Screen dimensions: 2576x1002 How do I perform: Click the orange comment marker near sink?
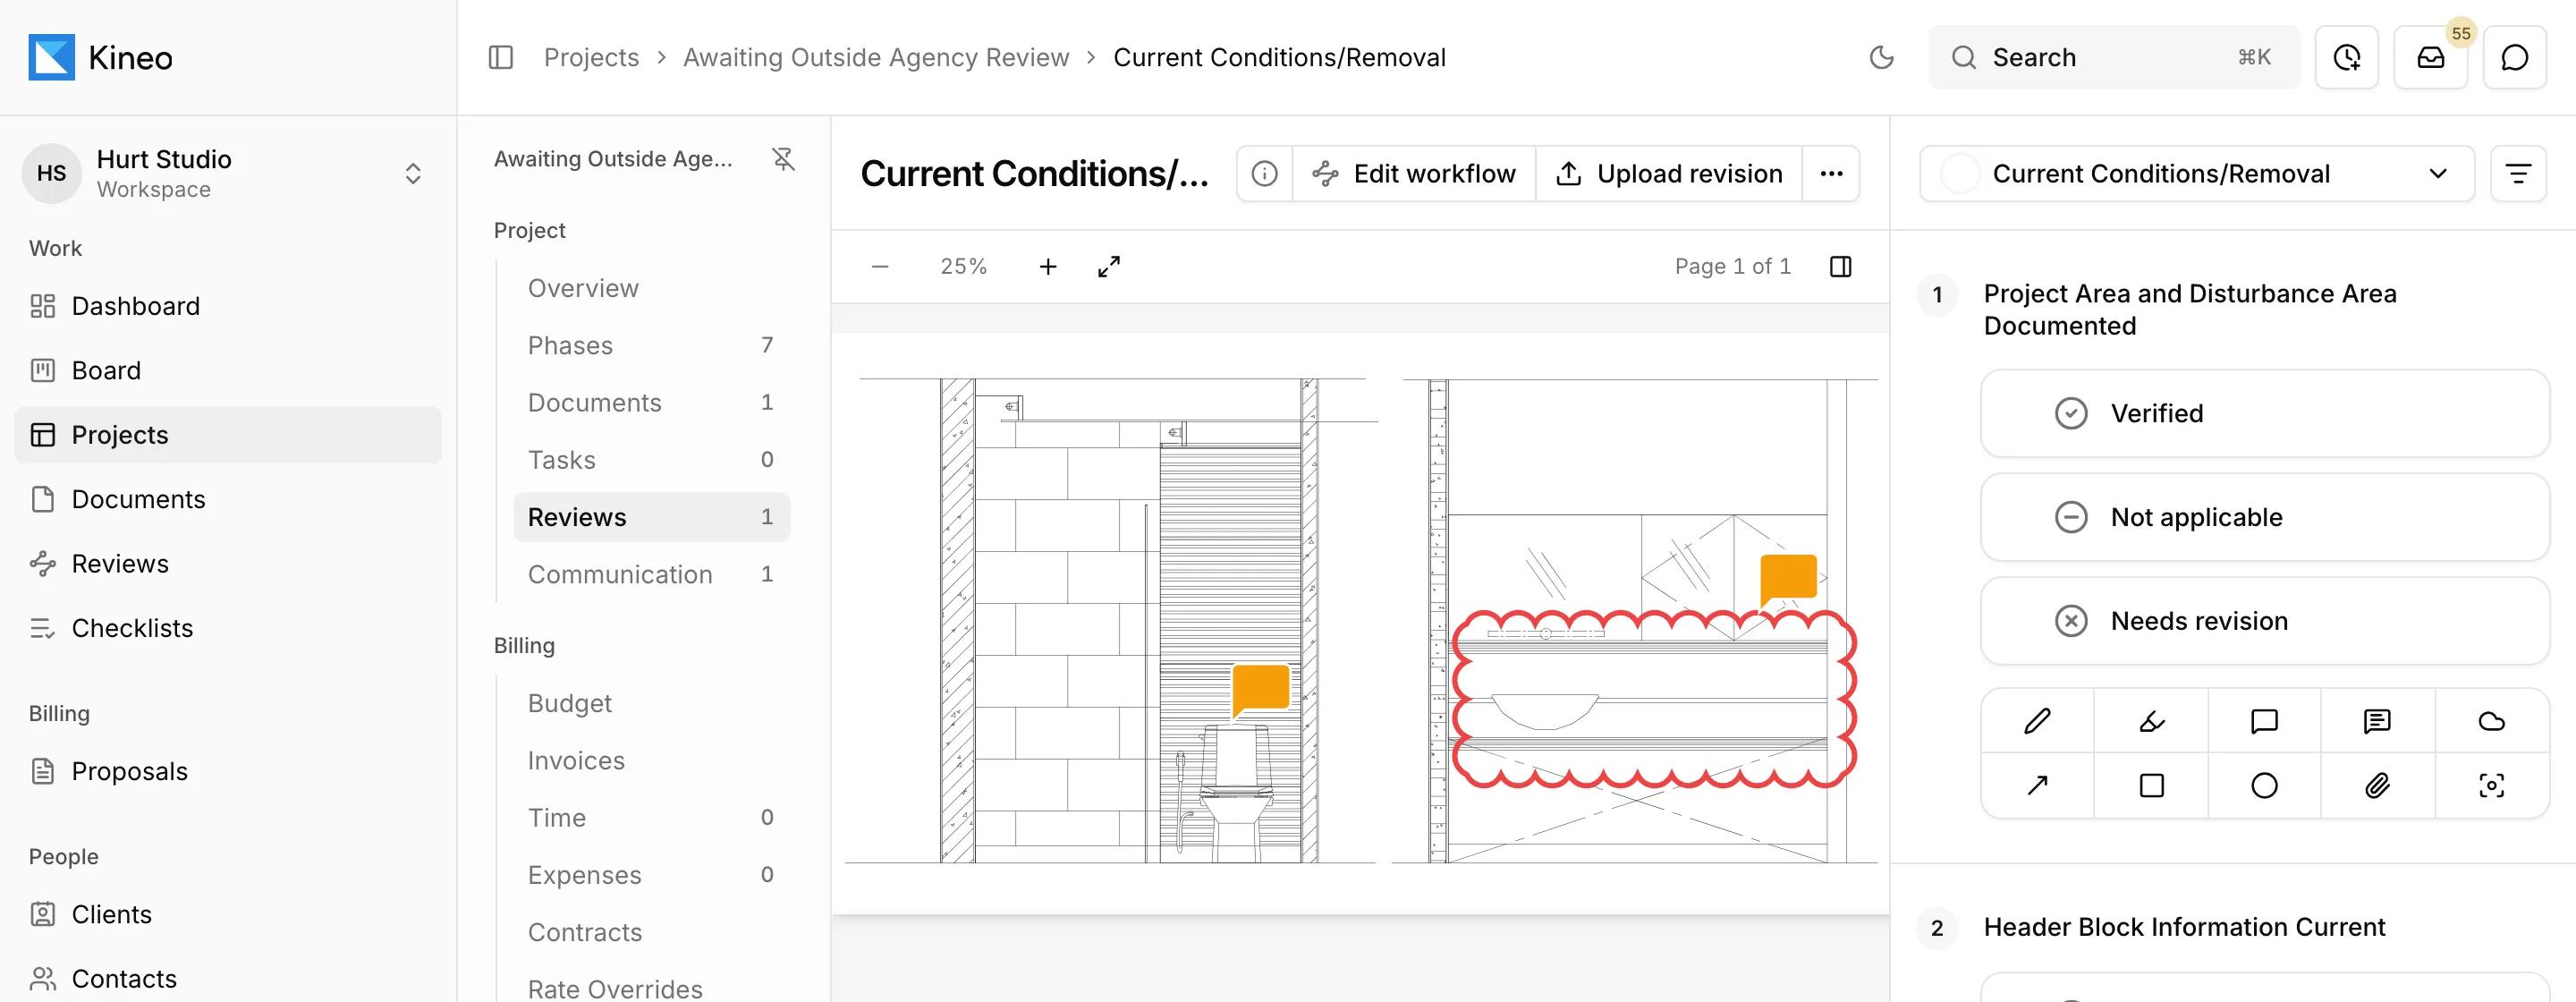click(1788, 580)
